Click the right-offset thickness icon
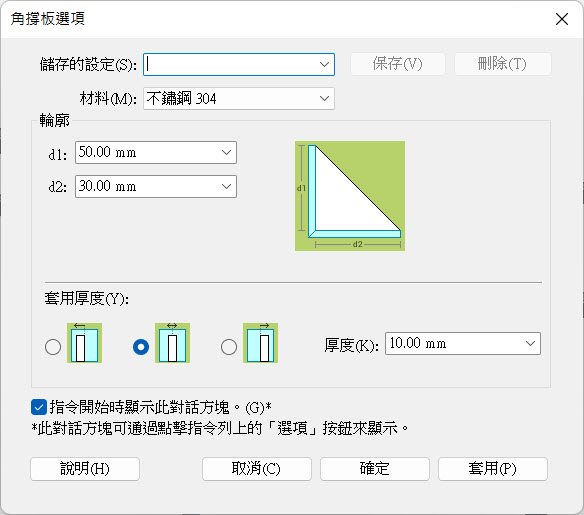Viewport: 584px width, 515px height. coord(261,343)
